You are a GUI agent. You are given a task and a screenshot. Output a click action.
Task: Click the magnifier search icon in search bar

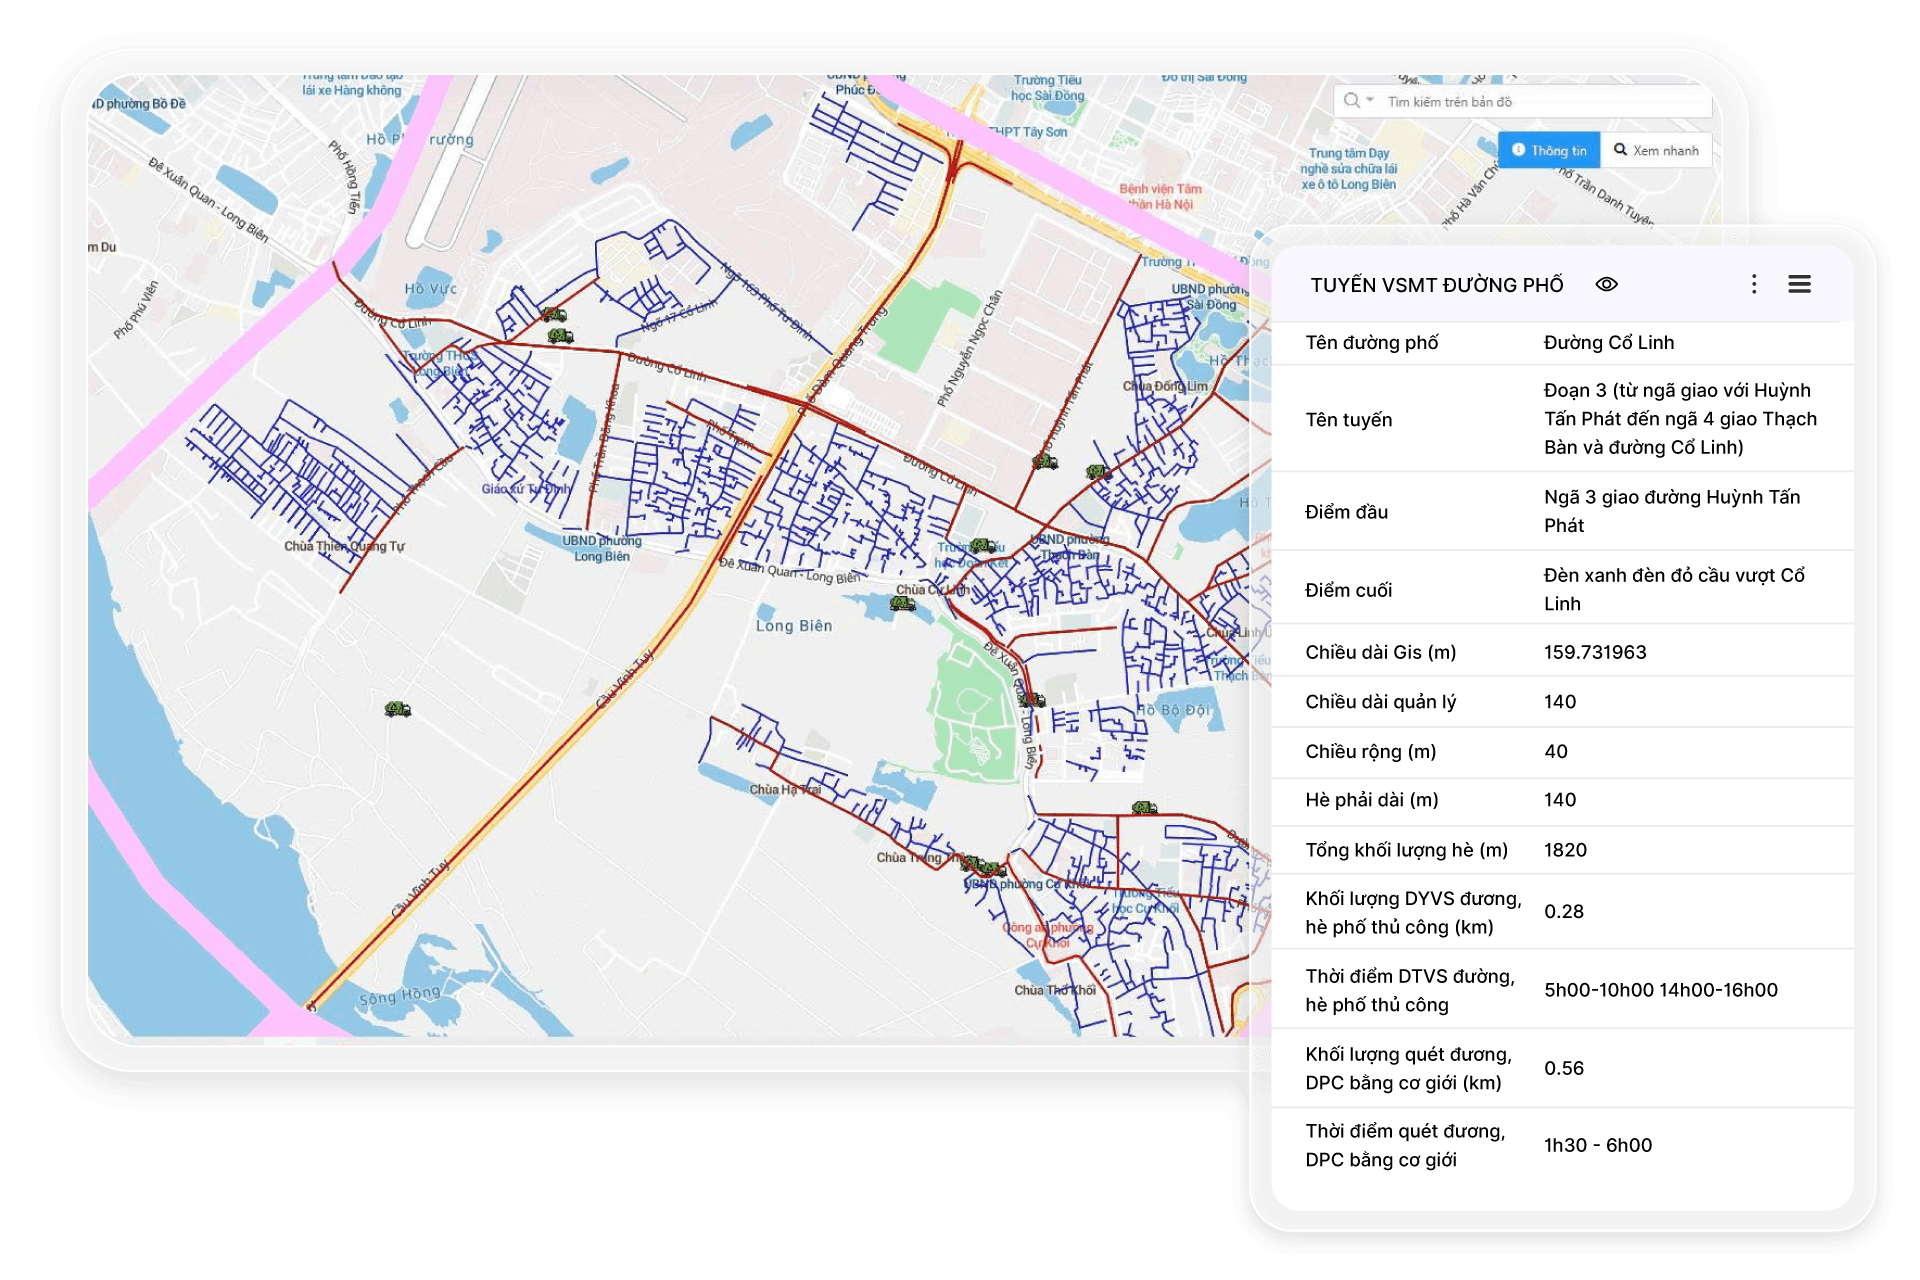click(x=1352, y=101)
